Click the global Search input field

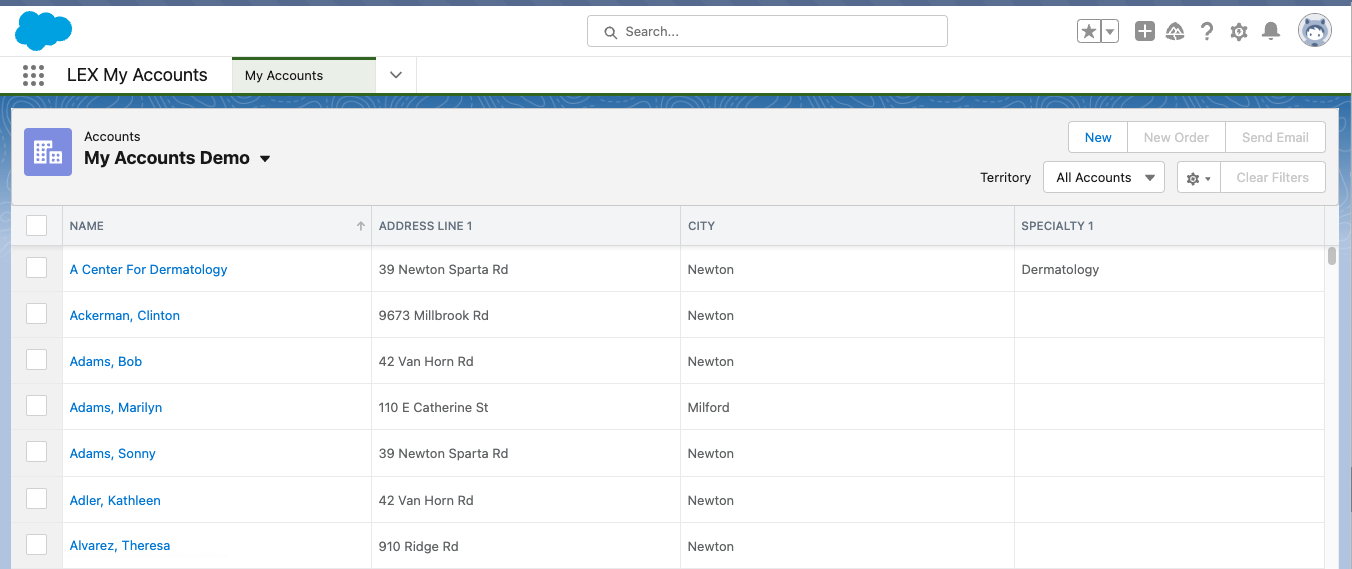767,32
